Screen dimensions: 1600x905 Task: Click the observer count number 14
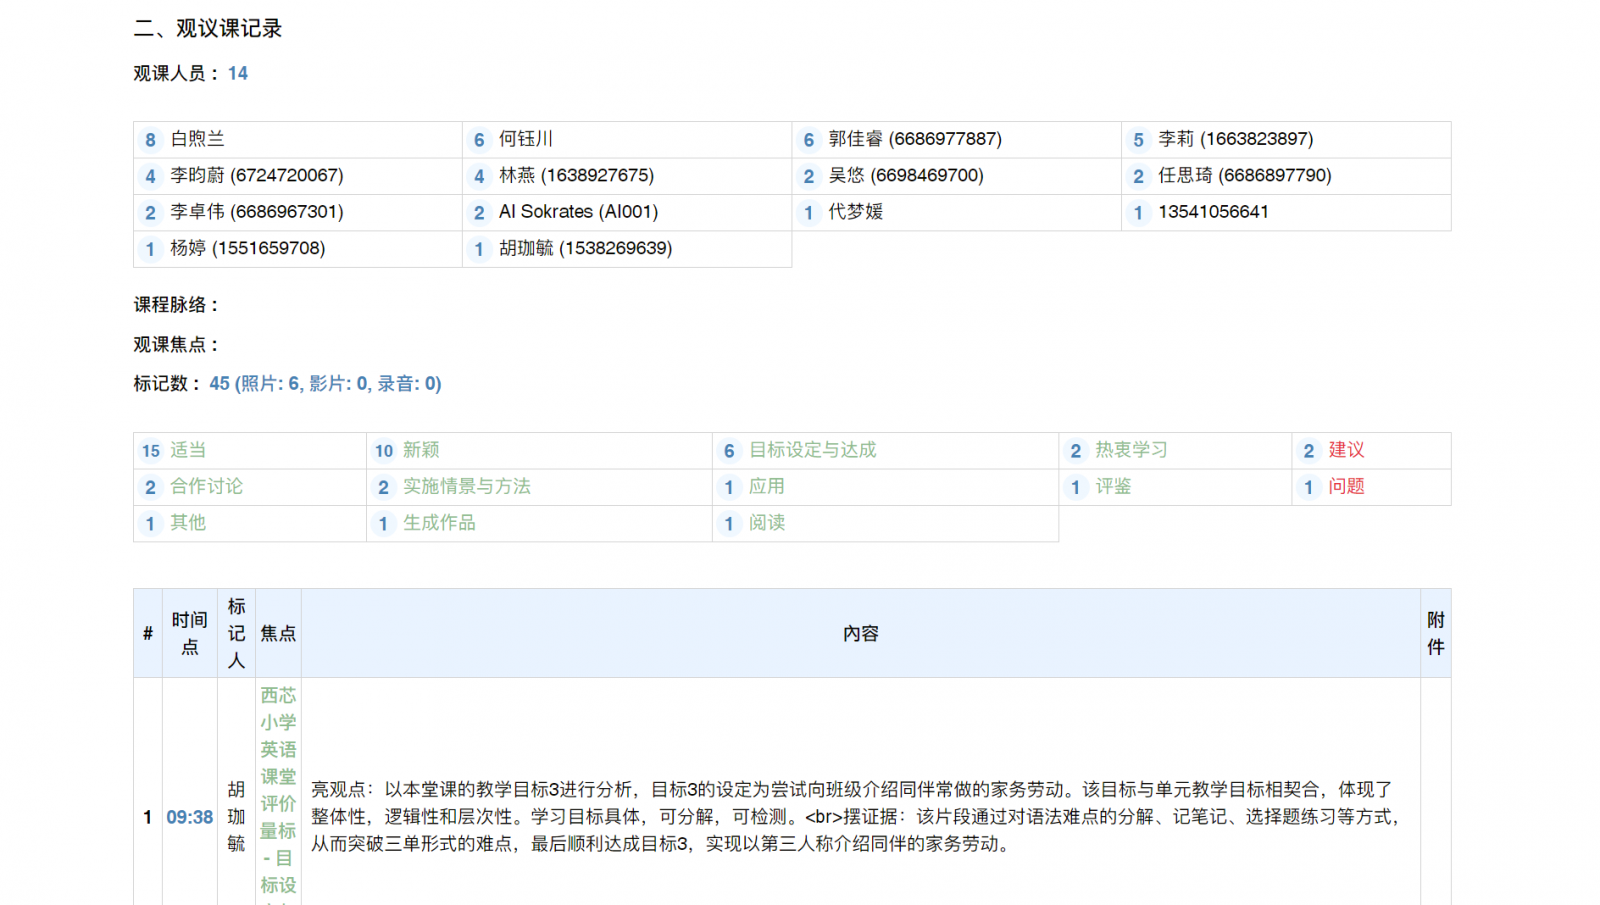pyautogui.click(x=237, y=73)
